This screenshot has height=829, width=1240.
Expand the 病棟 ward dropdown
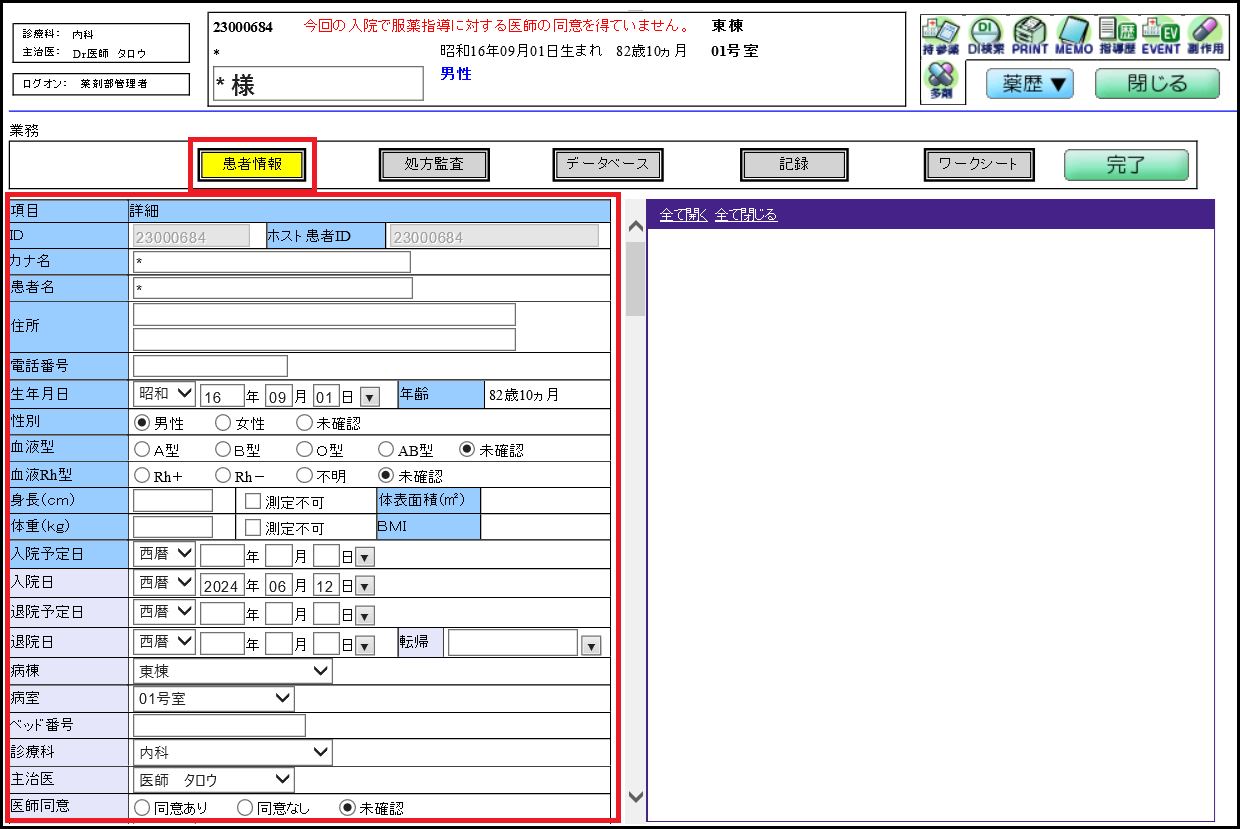coord(232,671)
